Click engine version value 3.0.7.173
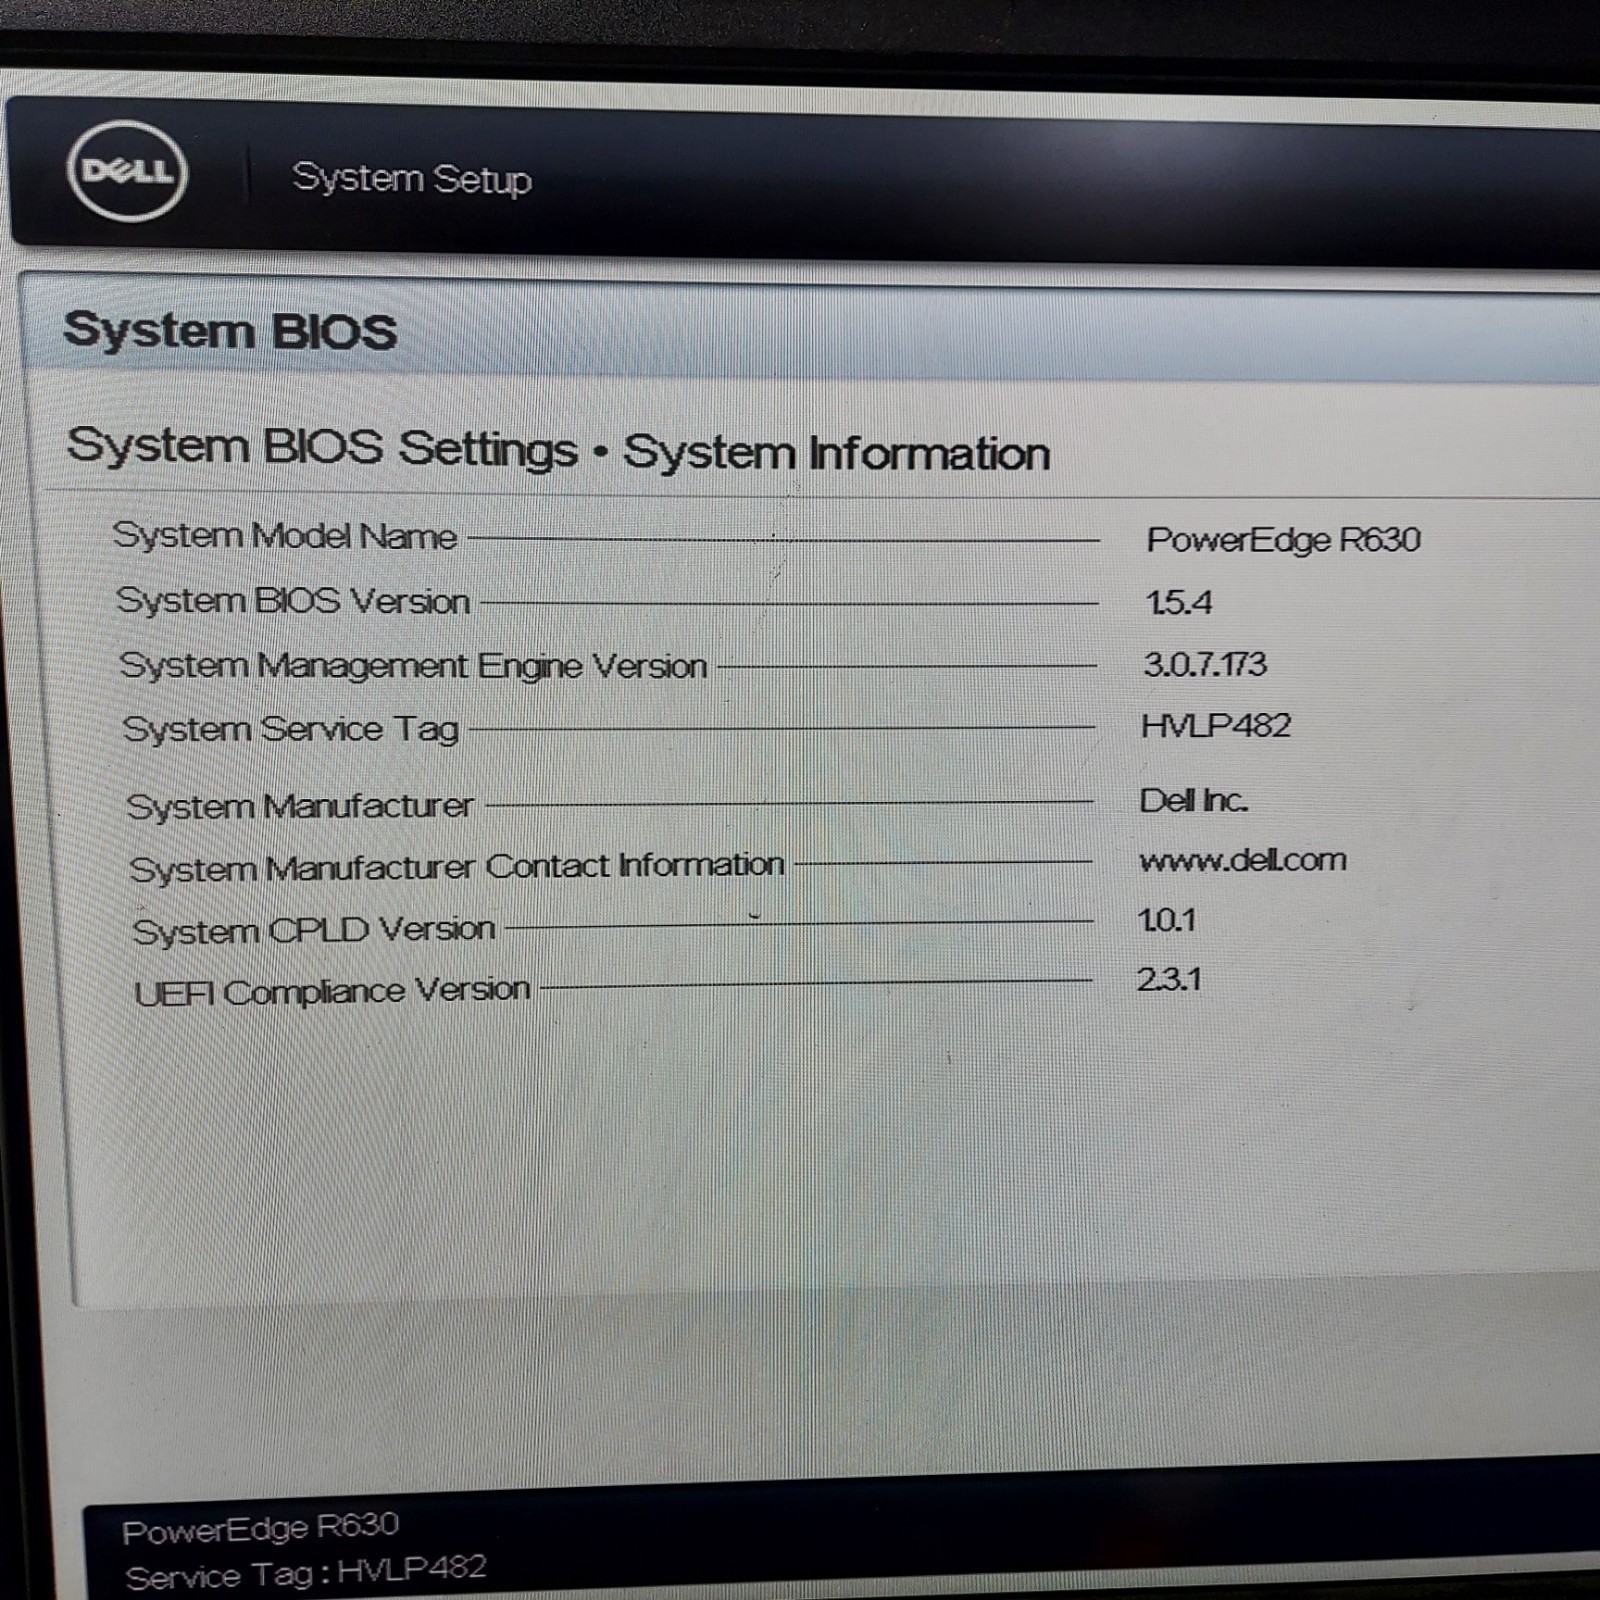Viewport: 1600px width, 1600px height. click(1205, 664)
